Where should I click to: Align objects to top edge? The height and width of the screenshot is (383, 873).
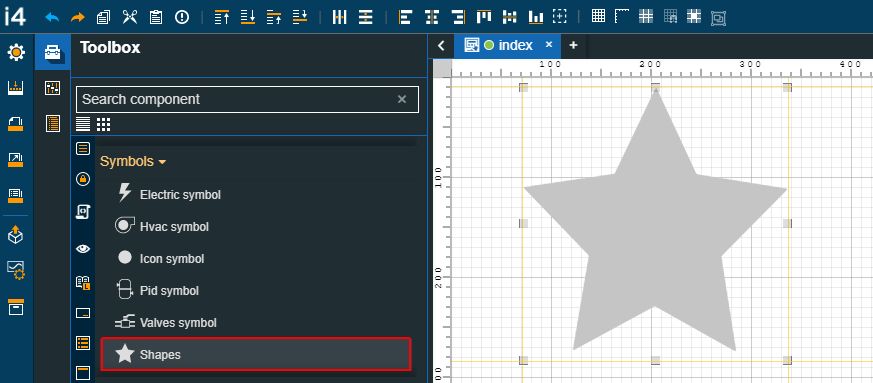pyautogui.click(x=484, y=17)
